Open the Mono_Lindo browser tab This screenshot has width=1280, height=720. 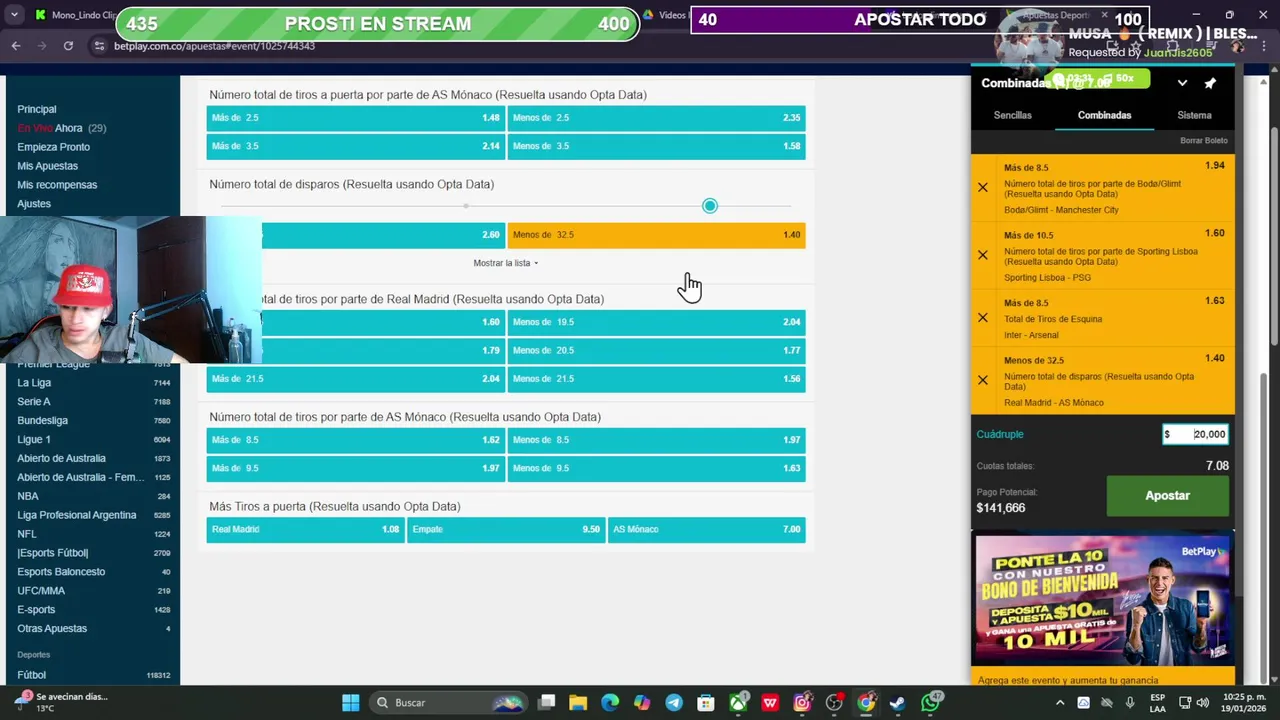point(75,15)
